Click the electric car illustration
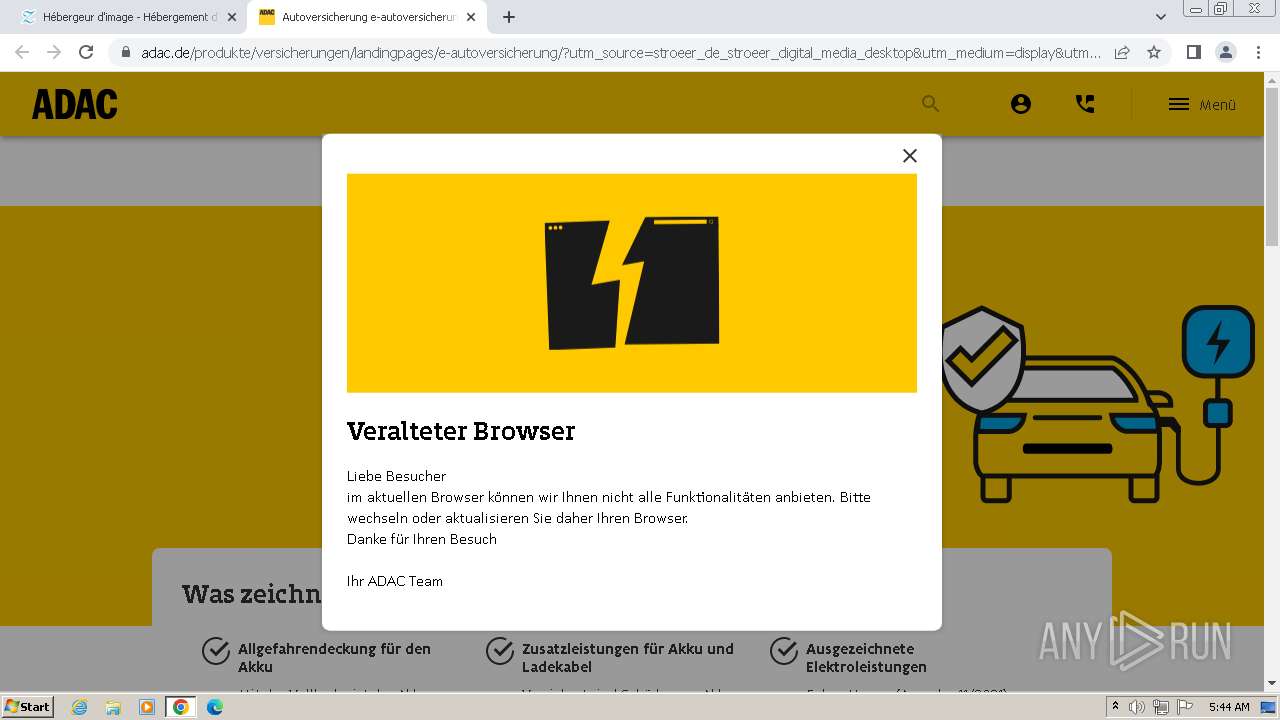 (1098, 403)
